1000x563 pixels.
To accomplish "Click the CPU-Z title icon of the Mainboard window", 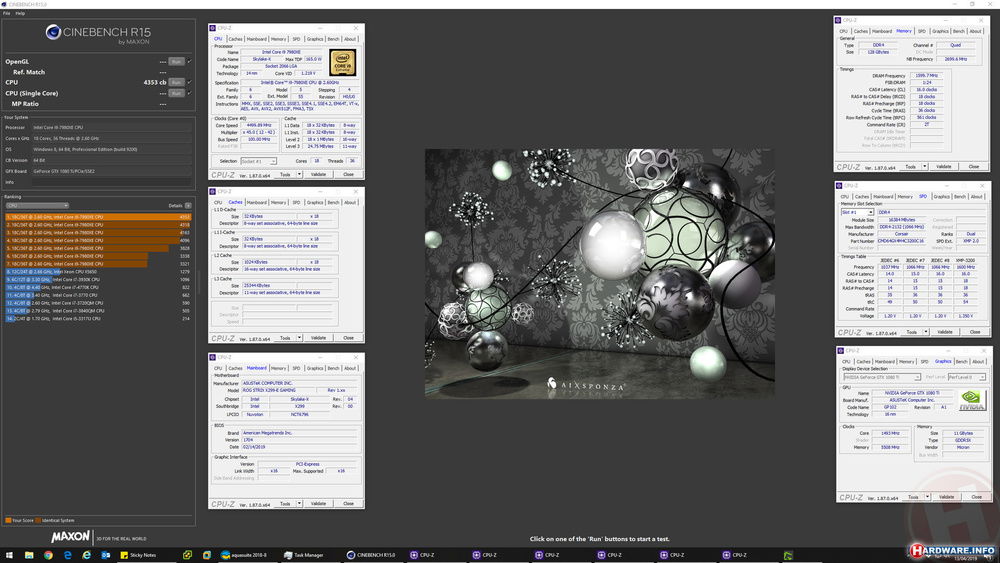I will tap(212, 357).
